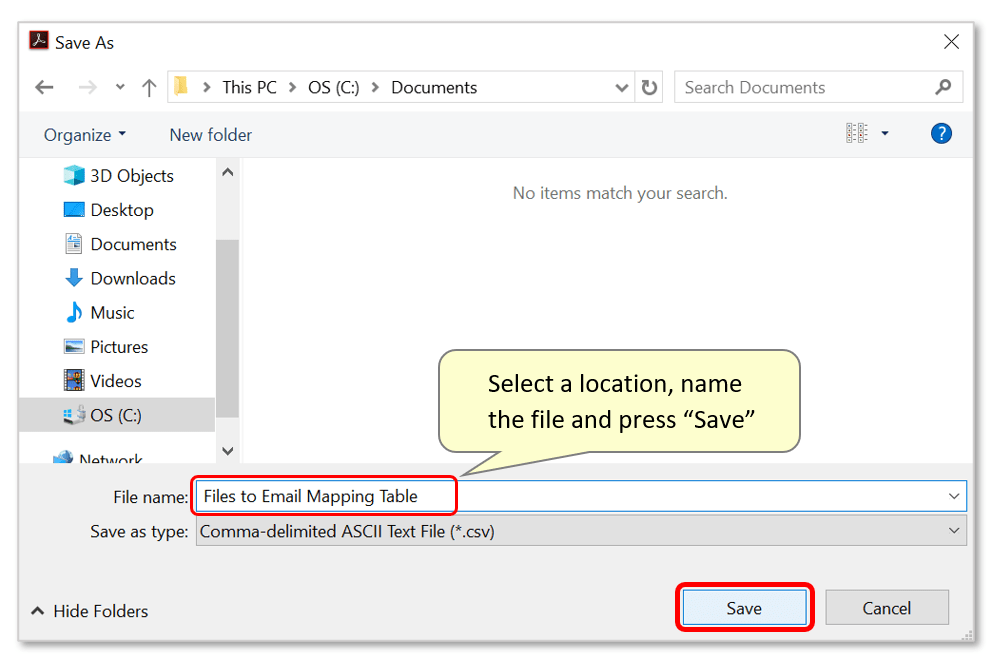Image resolution: width=997 pixels, height=661 pixels.
Task: Click the OS (C:) drive icon
Action: 74,415
